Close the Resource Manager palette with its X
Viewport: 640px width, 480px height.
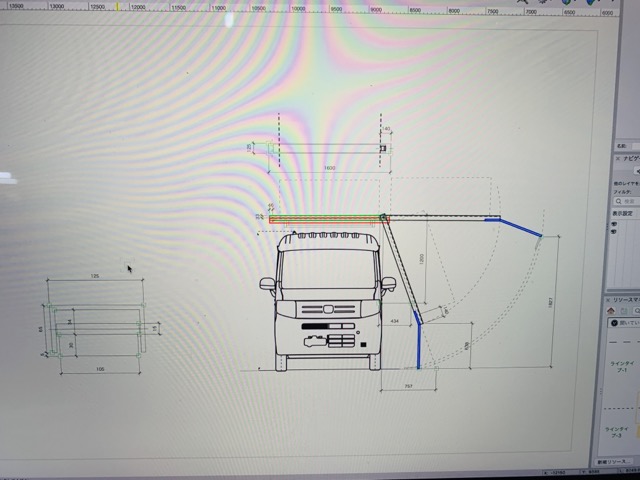point(607,300)
